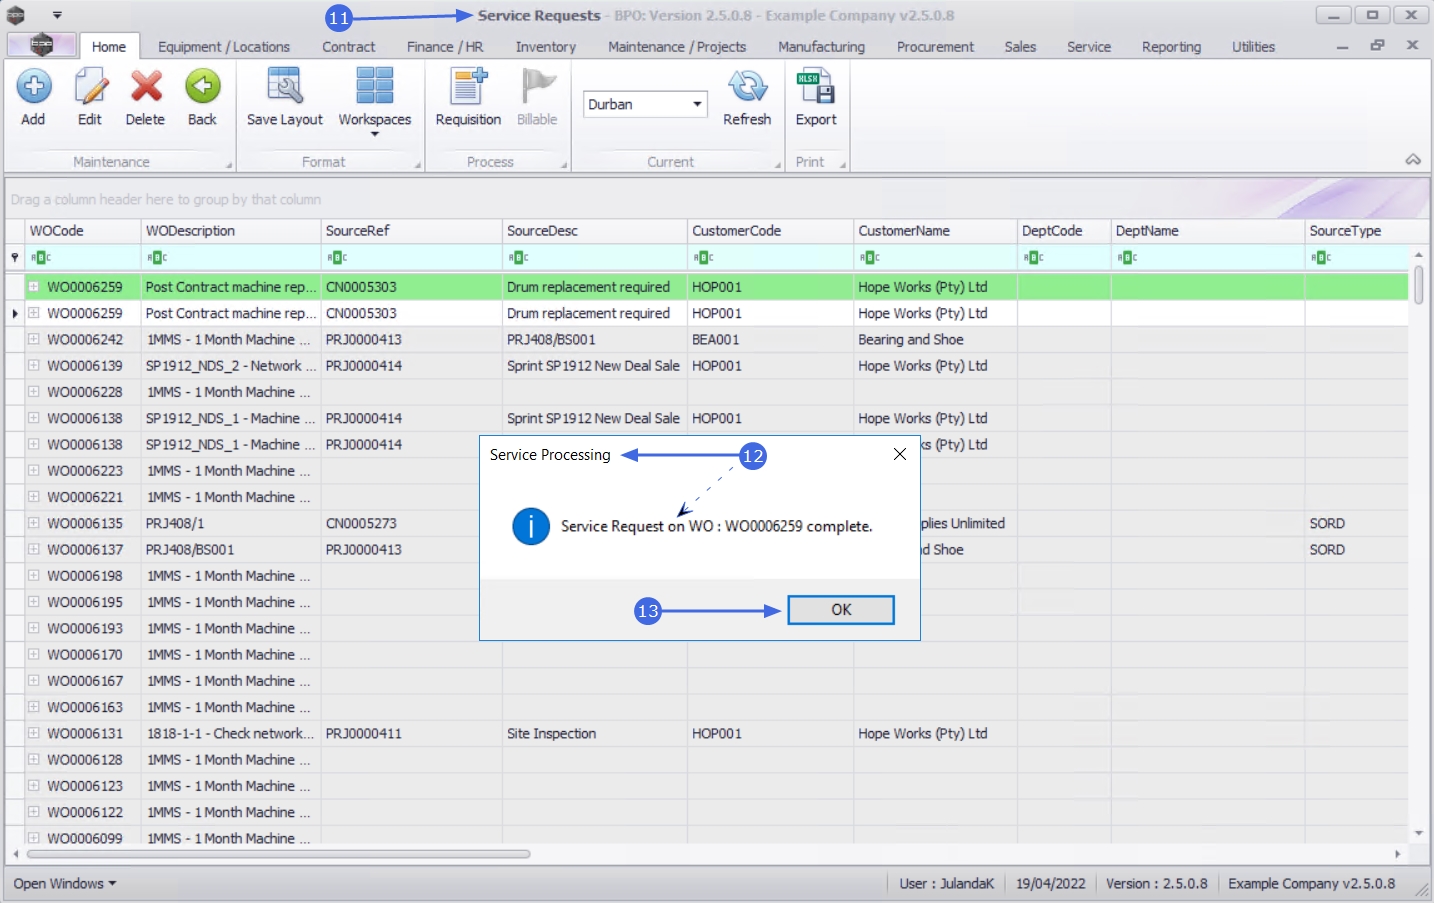
Task: Click OK in Service Processing dialog
Action: (841, 610)
